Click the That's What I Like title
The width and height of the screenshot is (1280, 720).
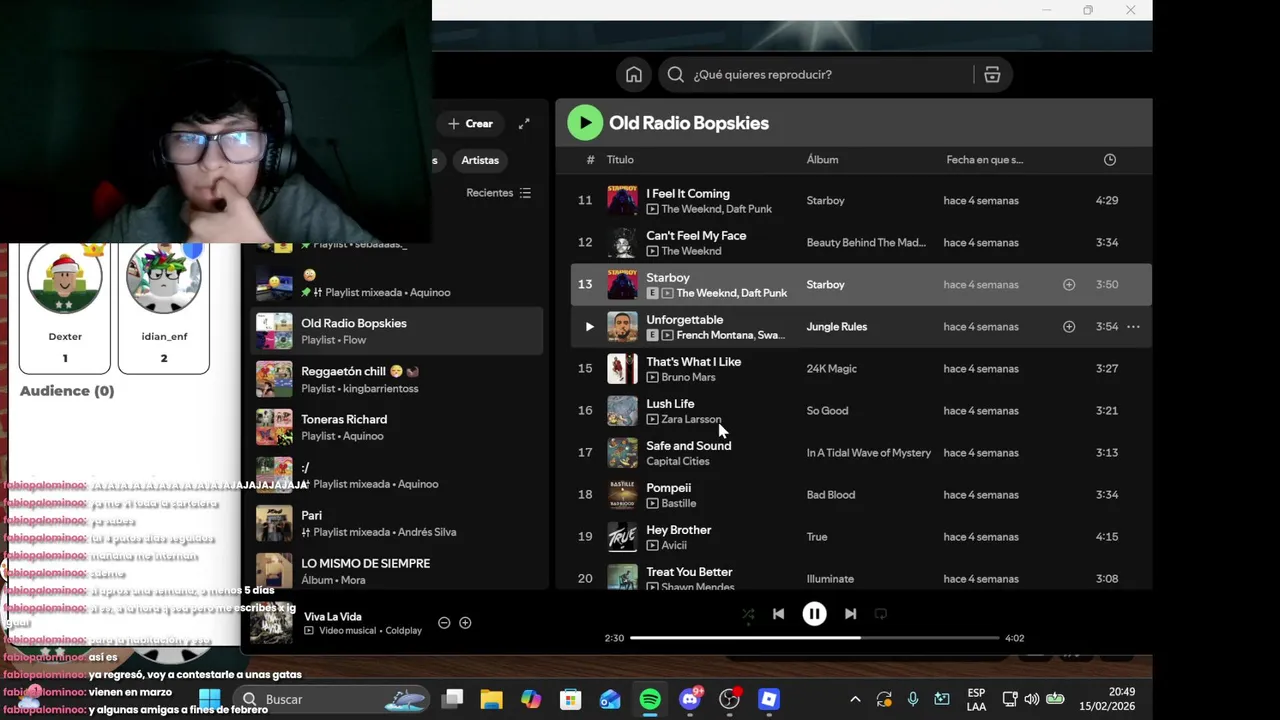pyautogui.click(x=694, y=362)
